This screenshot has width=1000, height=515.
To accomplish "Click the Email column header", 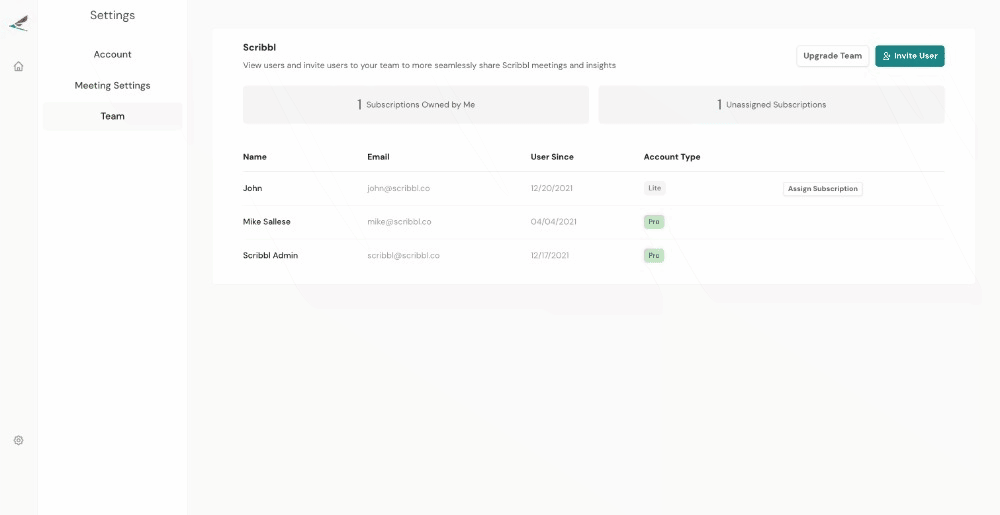I will coord(378,157).
